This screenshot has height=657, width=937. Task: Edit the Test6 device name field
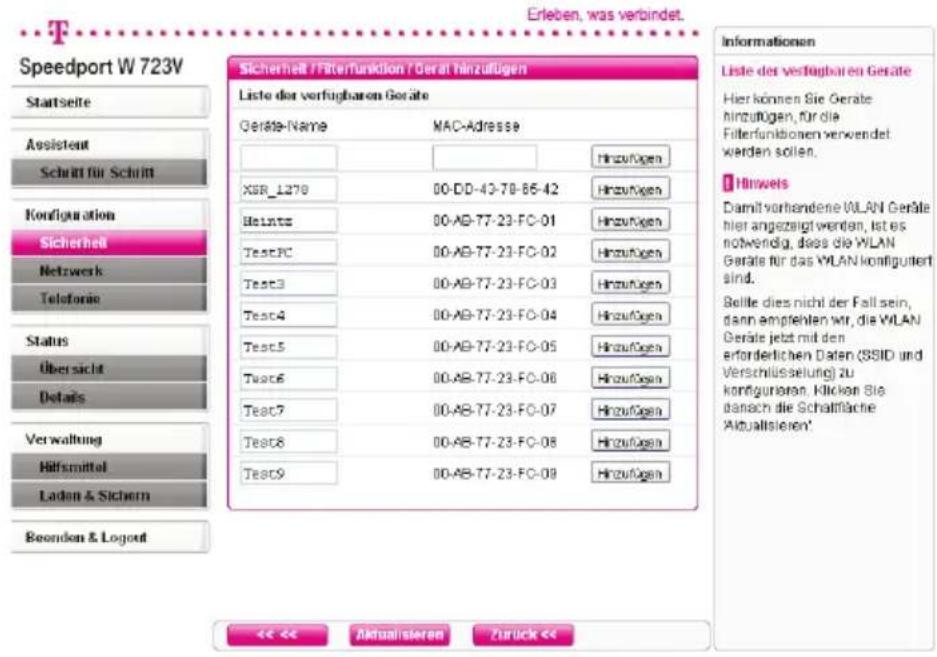pos(289,378)
